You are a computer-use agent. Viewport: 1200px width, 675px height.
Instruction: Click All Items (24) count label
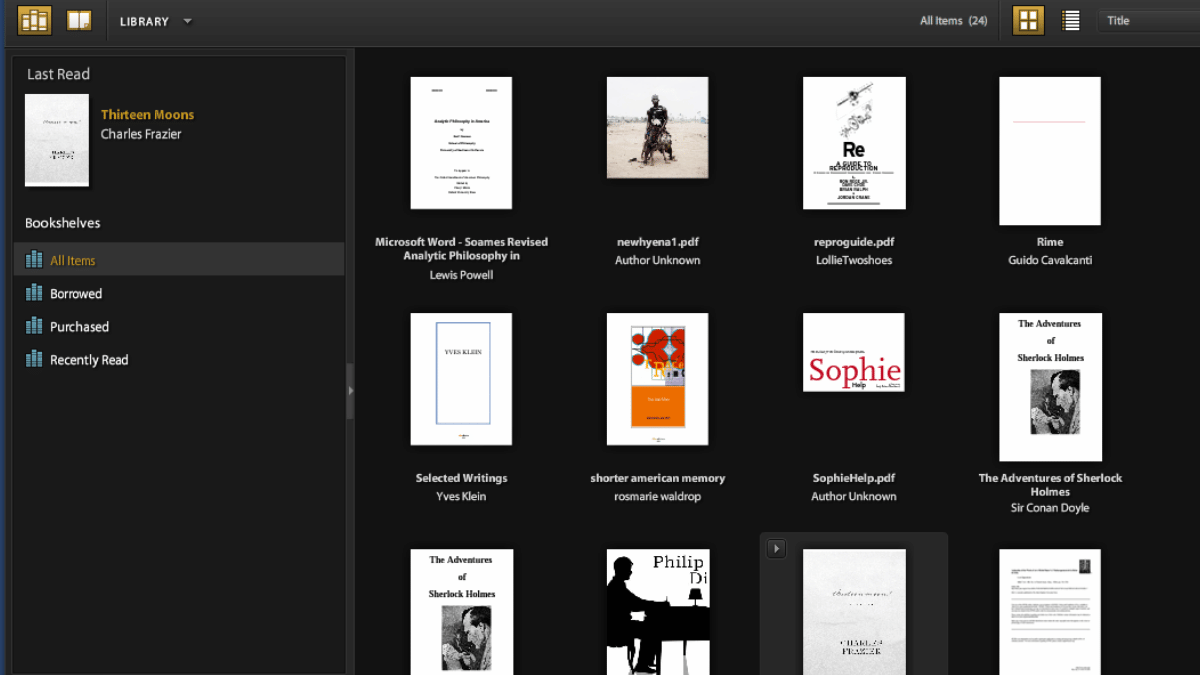coord(954,21)
